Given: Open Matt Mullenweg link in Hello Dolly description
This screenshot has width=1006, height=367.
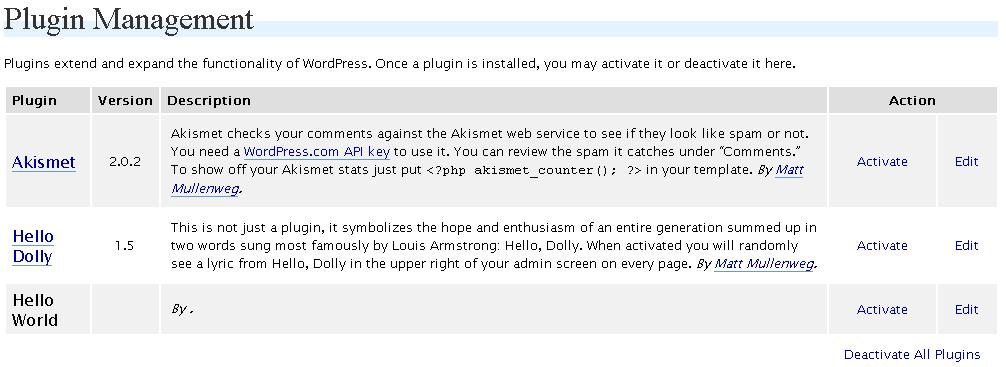Looking at the screenshot, I should tap(763, 264).
